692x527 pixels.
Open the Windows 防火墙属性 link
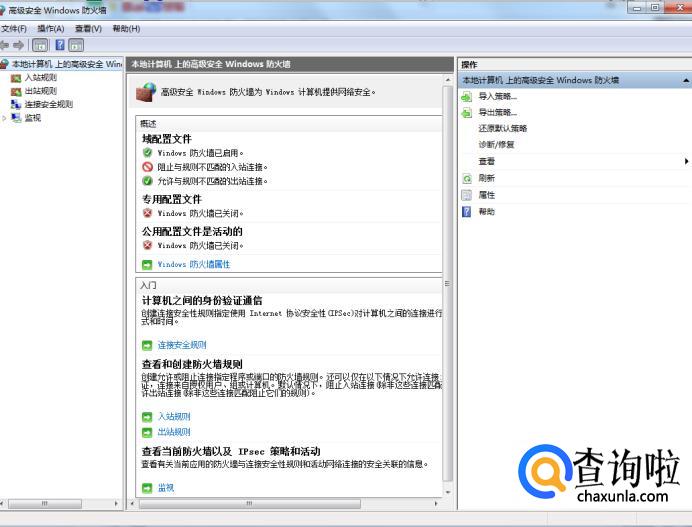click(194, 264)
